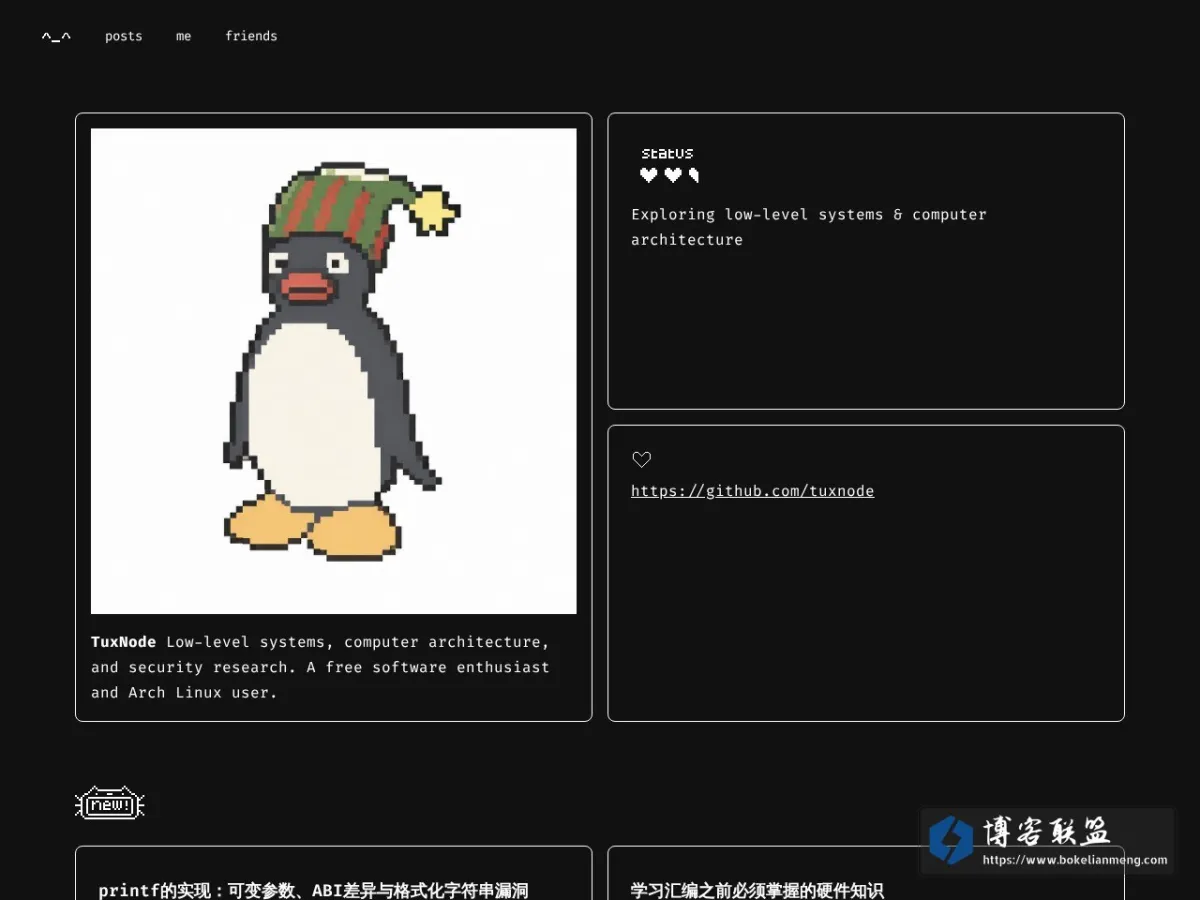The height and width of the screenshot is (900, 1200).
Task: Click the "Status" pixel heading
Action: [x=667, y=153]
